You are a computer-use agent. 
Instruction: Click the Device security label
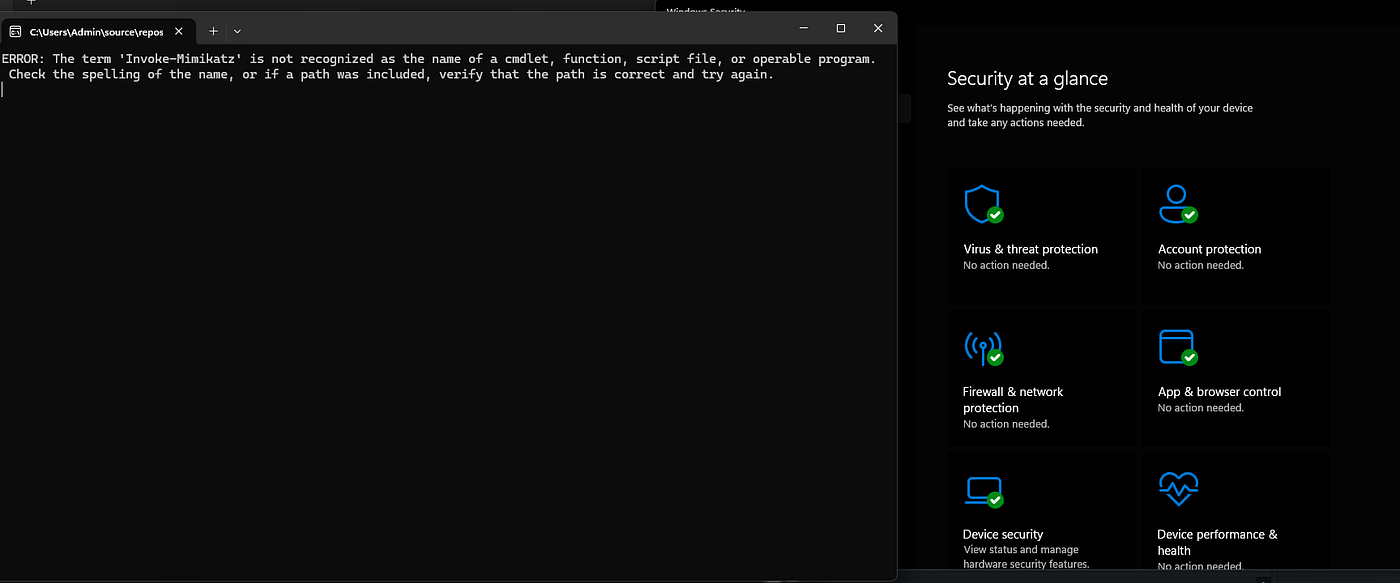tap(1003, 534)
